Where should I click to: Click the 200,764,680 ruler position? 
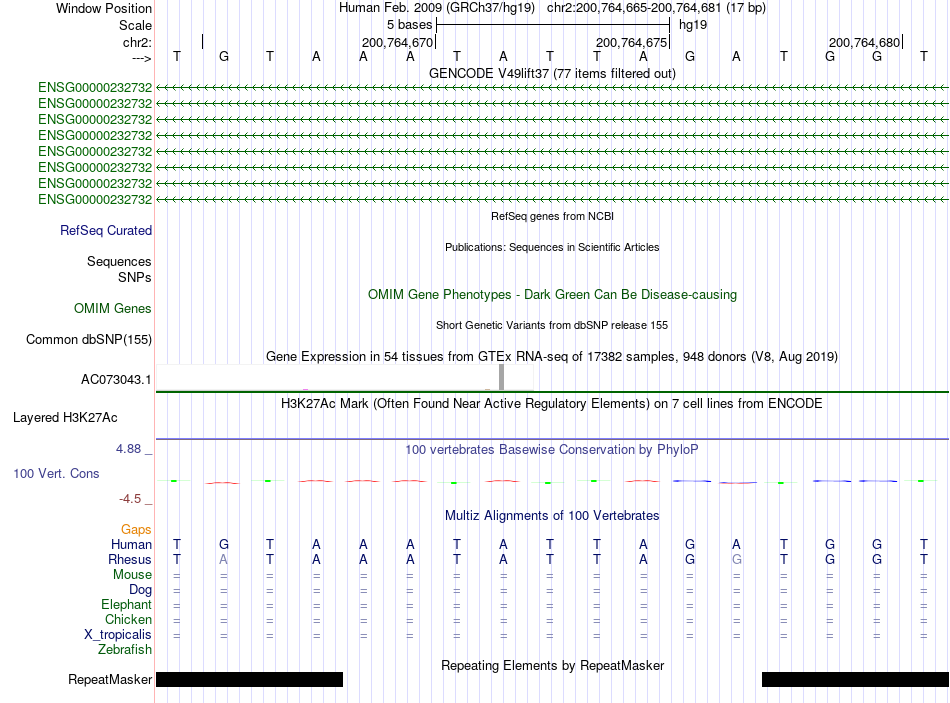click(x=865, y=42)
